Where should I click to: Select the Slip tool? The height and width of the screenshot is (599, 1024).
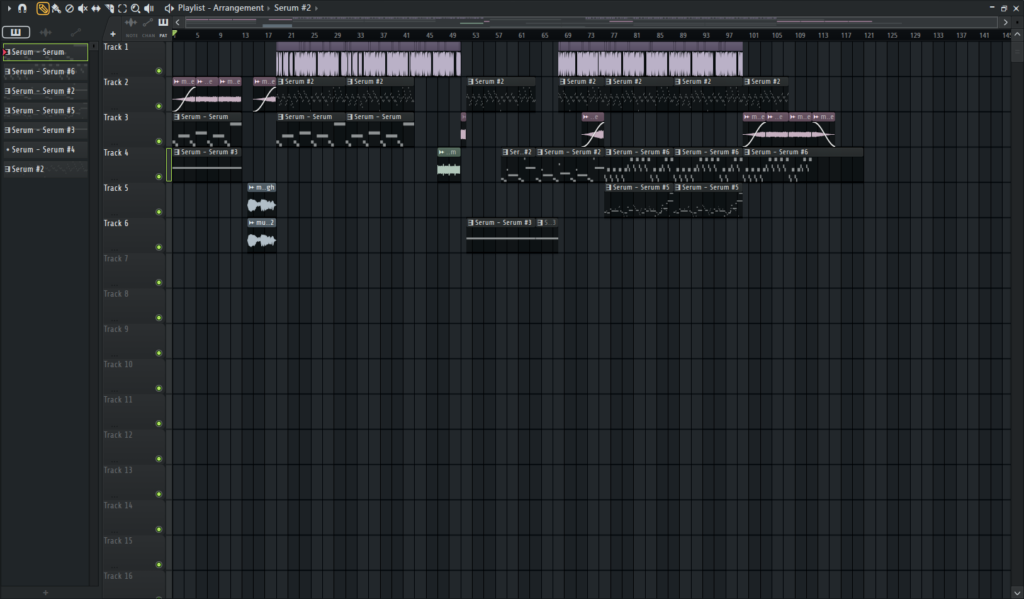96,8
